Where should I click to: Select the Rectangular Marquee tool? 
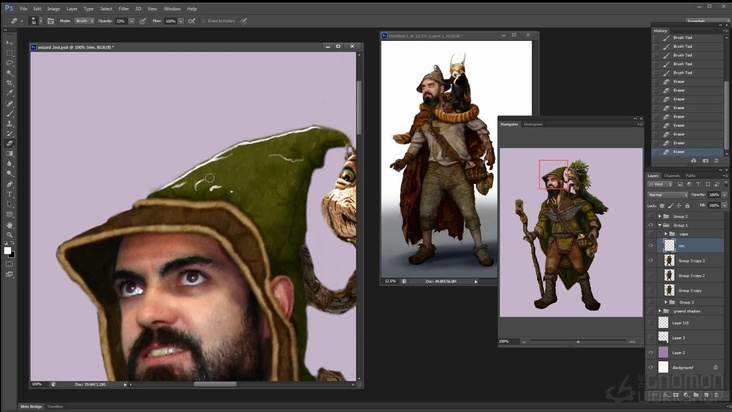(9, 53)
